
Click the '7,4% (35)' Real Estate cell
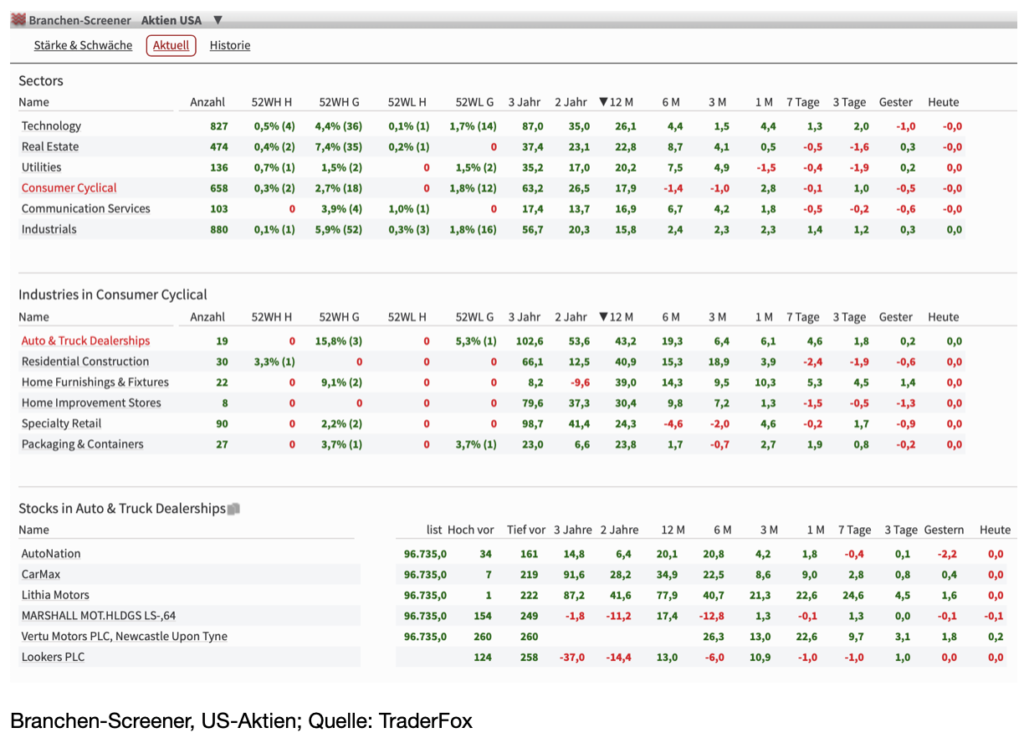tap(338, 147)
